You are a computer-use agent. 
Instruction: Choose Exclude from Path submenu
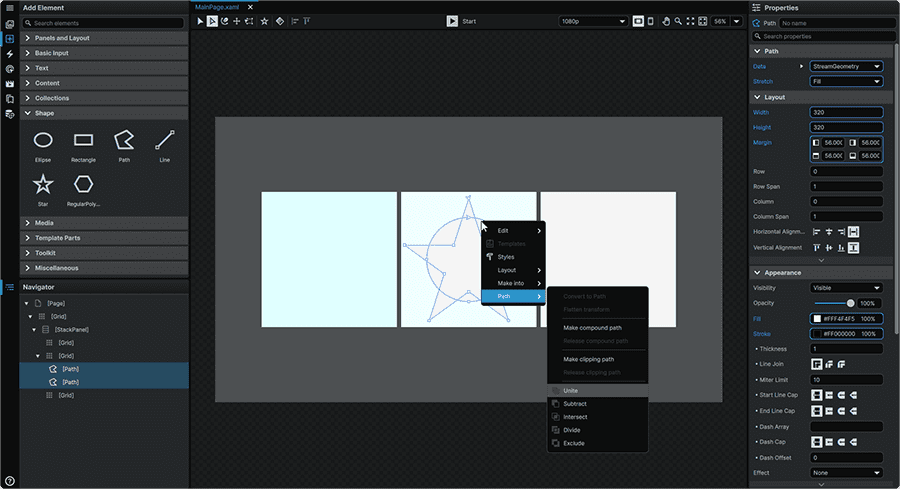click(598, 443)
